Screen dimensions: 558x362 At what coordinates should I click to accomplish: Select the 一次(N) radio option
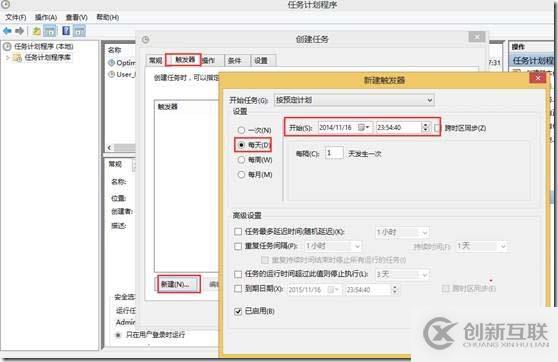pos(241,130)
